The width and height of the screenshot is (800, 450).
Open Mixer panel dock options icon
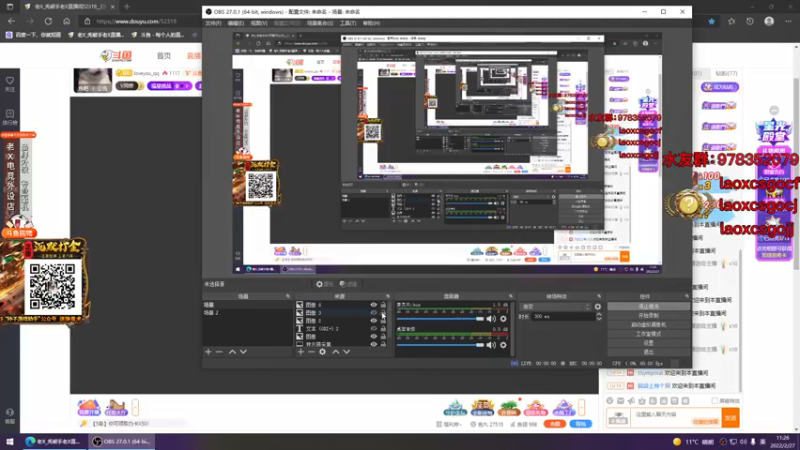[x=511, y=296]
